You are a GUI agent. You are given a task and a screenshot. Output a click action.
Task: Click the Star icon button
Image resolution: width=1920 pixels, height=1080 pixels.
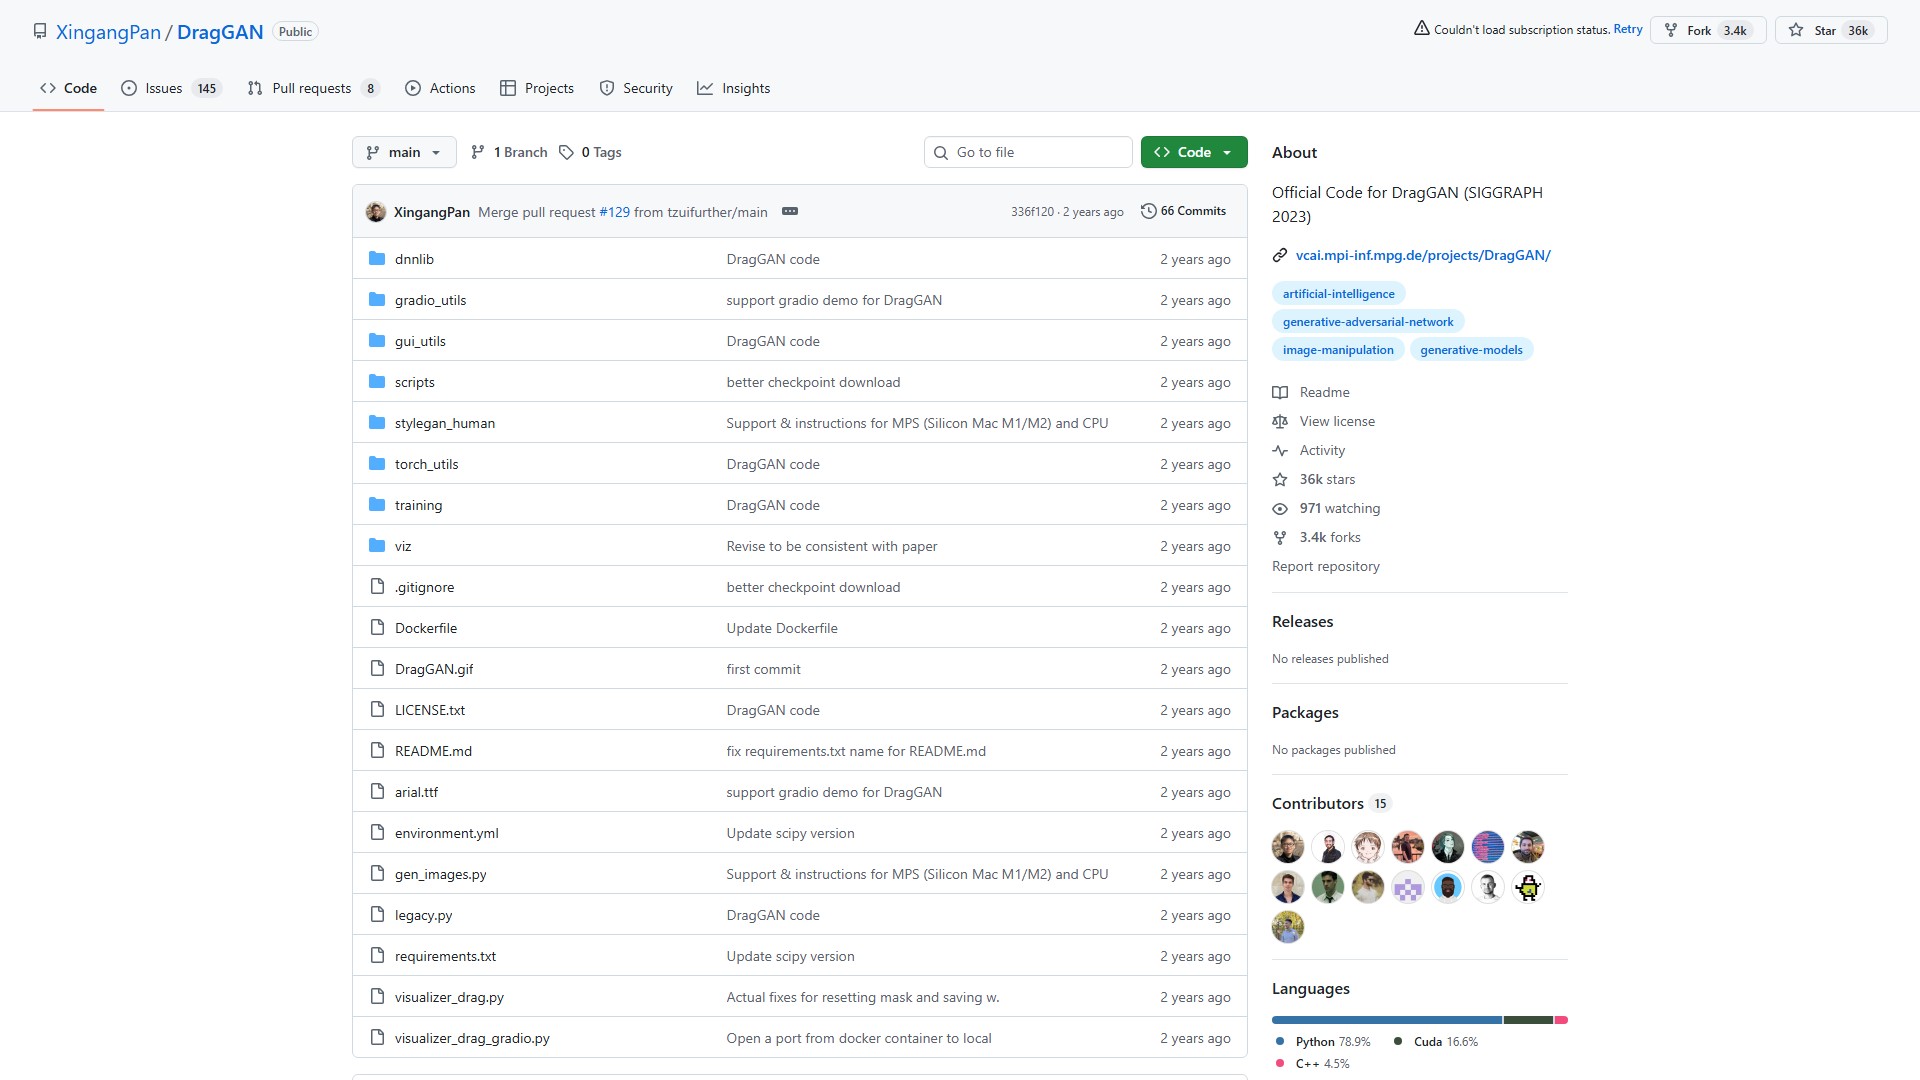pos(1796,30)
